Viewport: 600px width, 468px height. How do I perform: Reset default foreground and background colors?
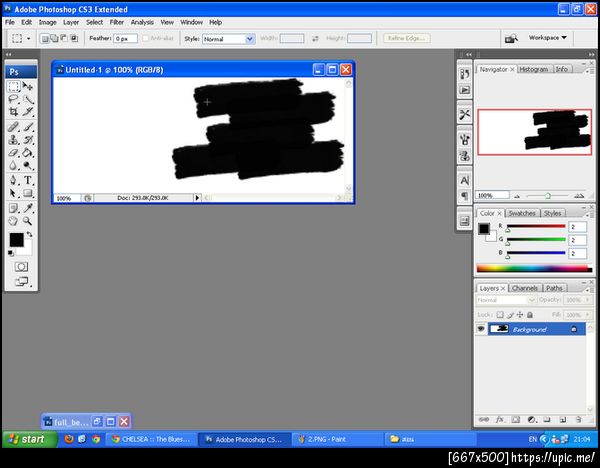point(11,253)
